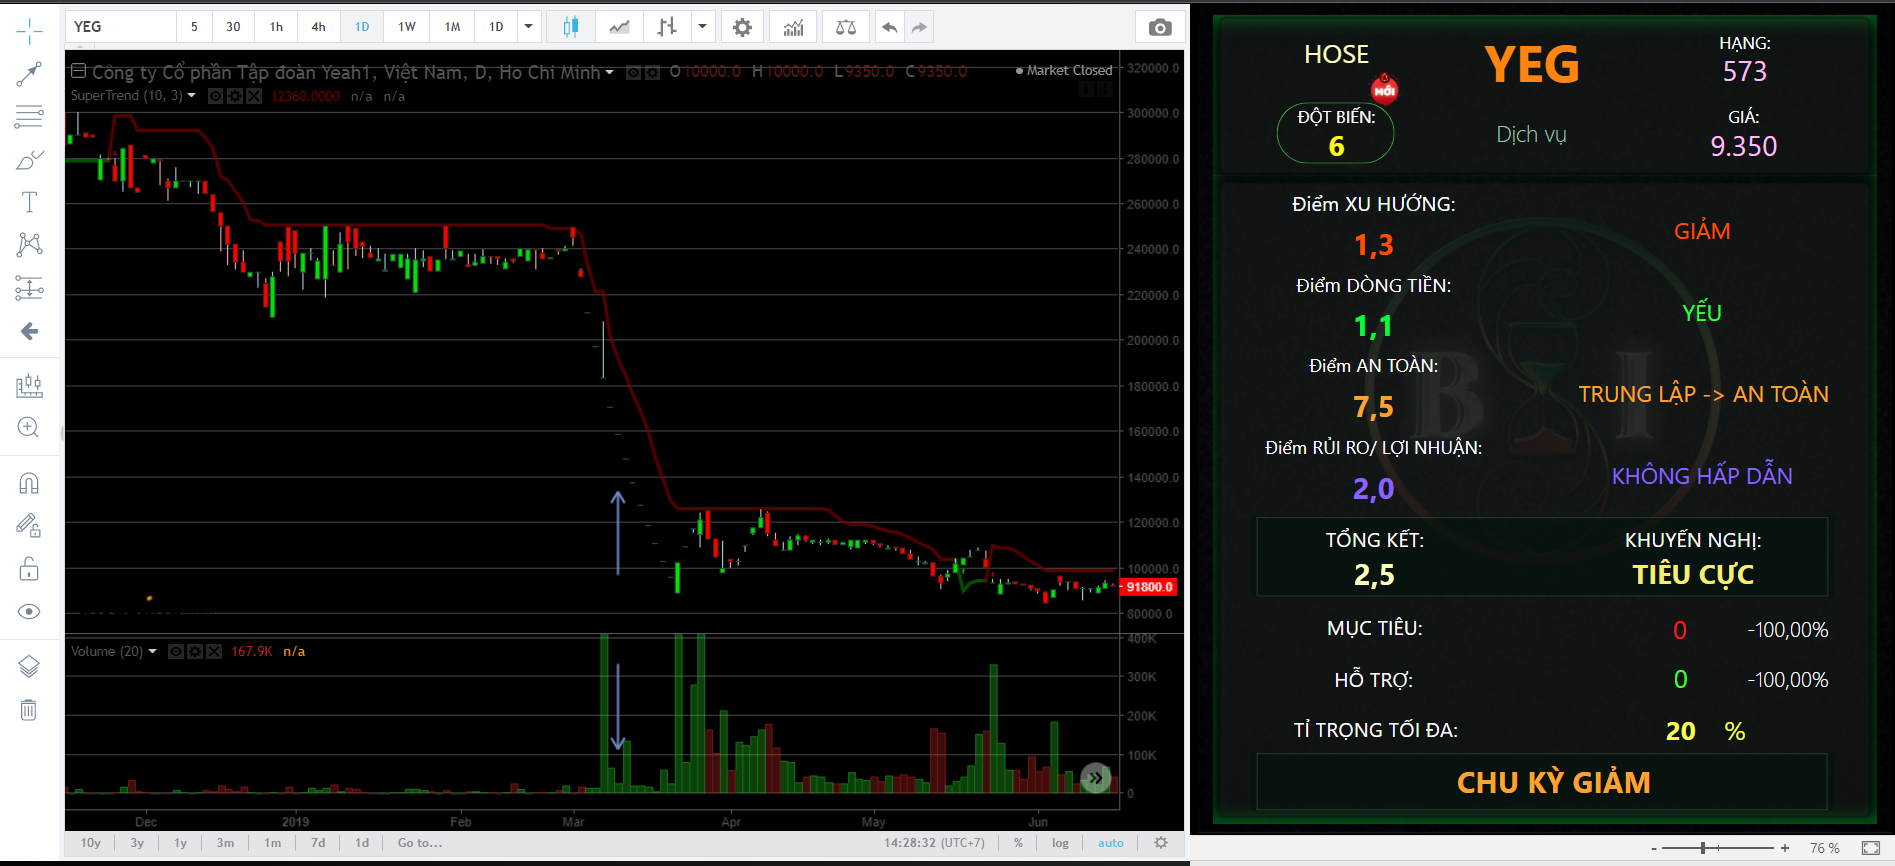
Task: Toggle log scale on price axis
Action: pos(1060,843)
